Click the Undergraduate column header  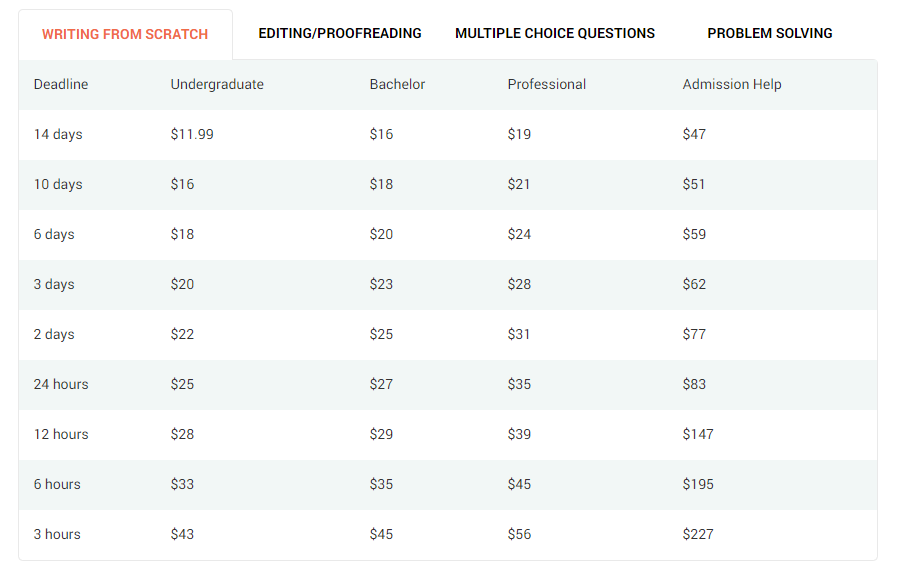click(x=217, y=85)
